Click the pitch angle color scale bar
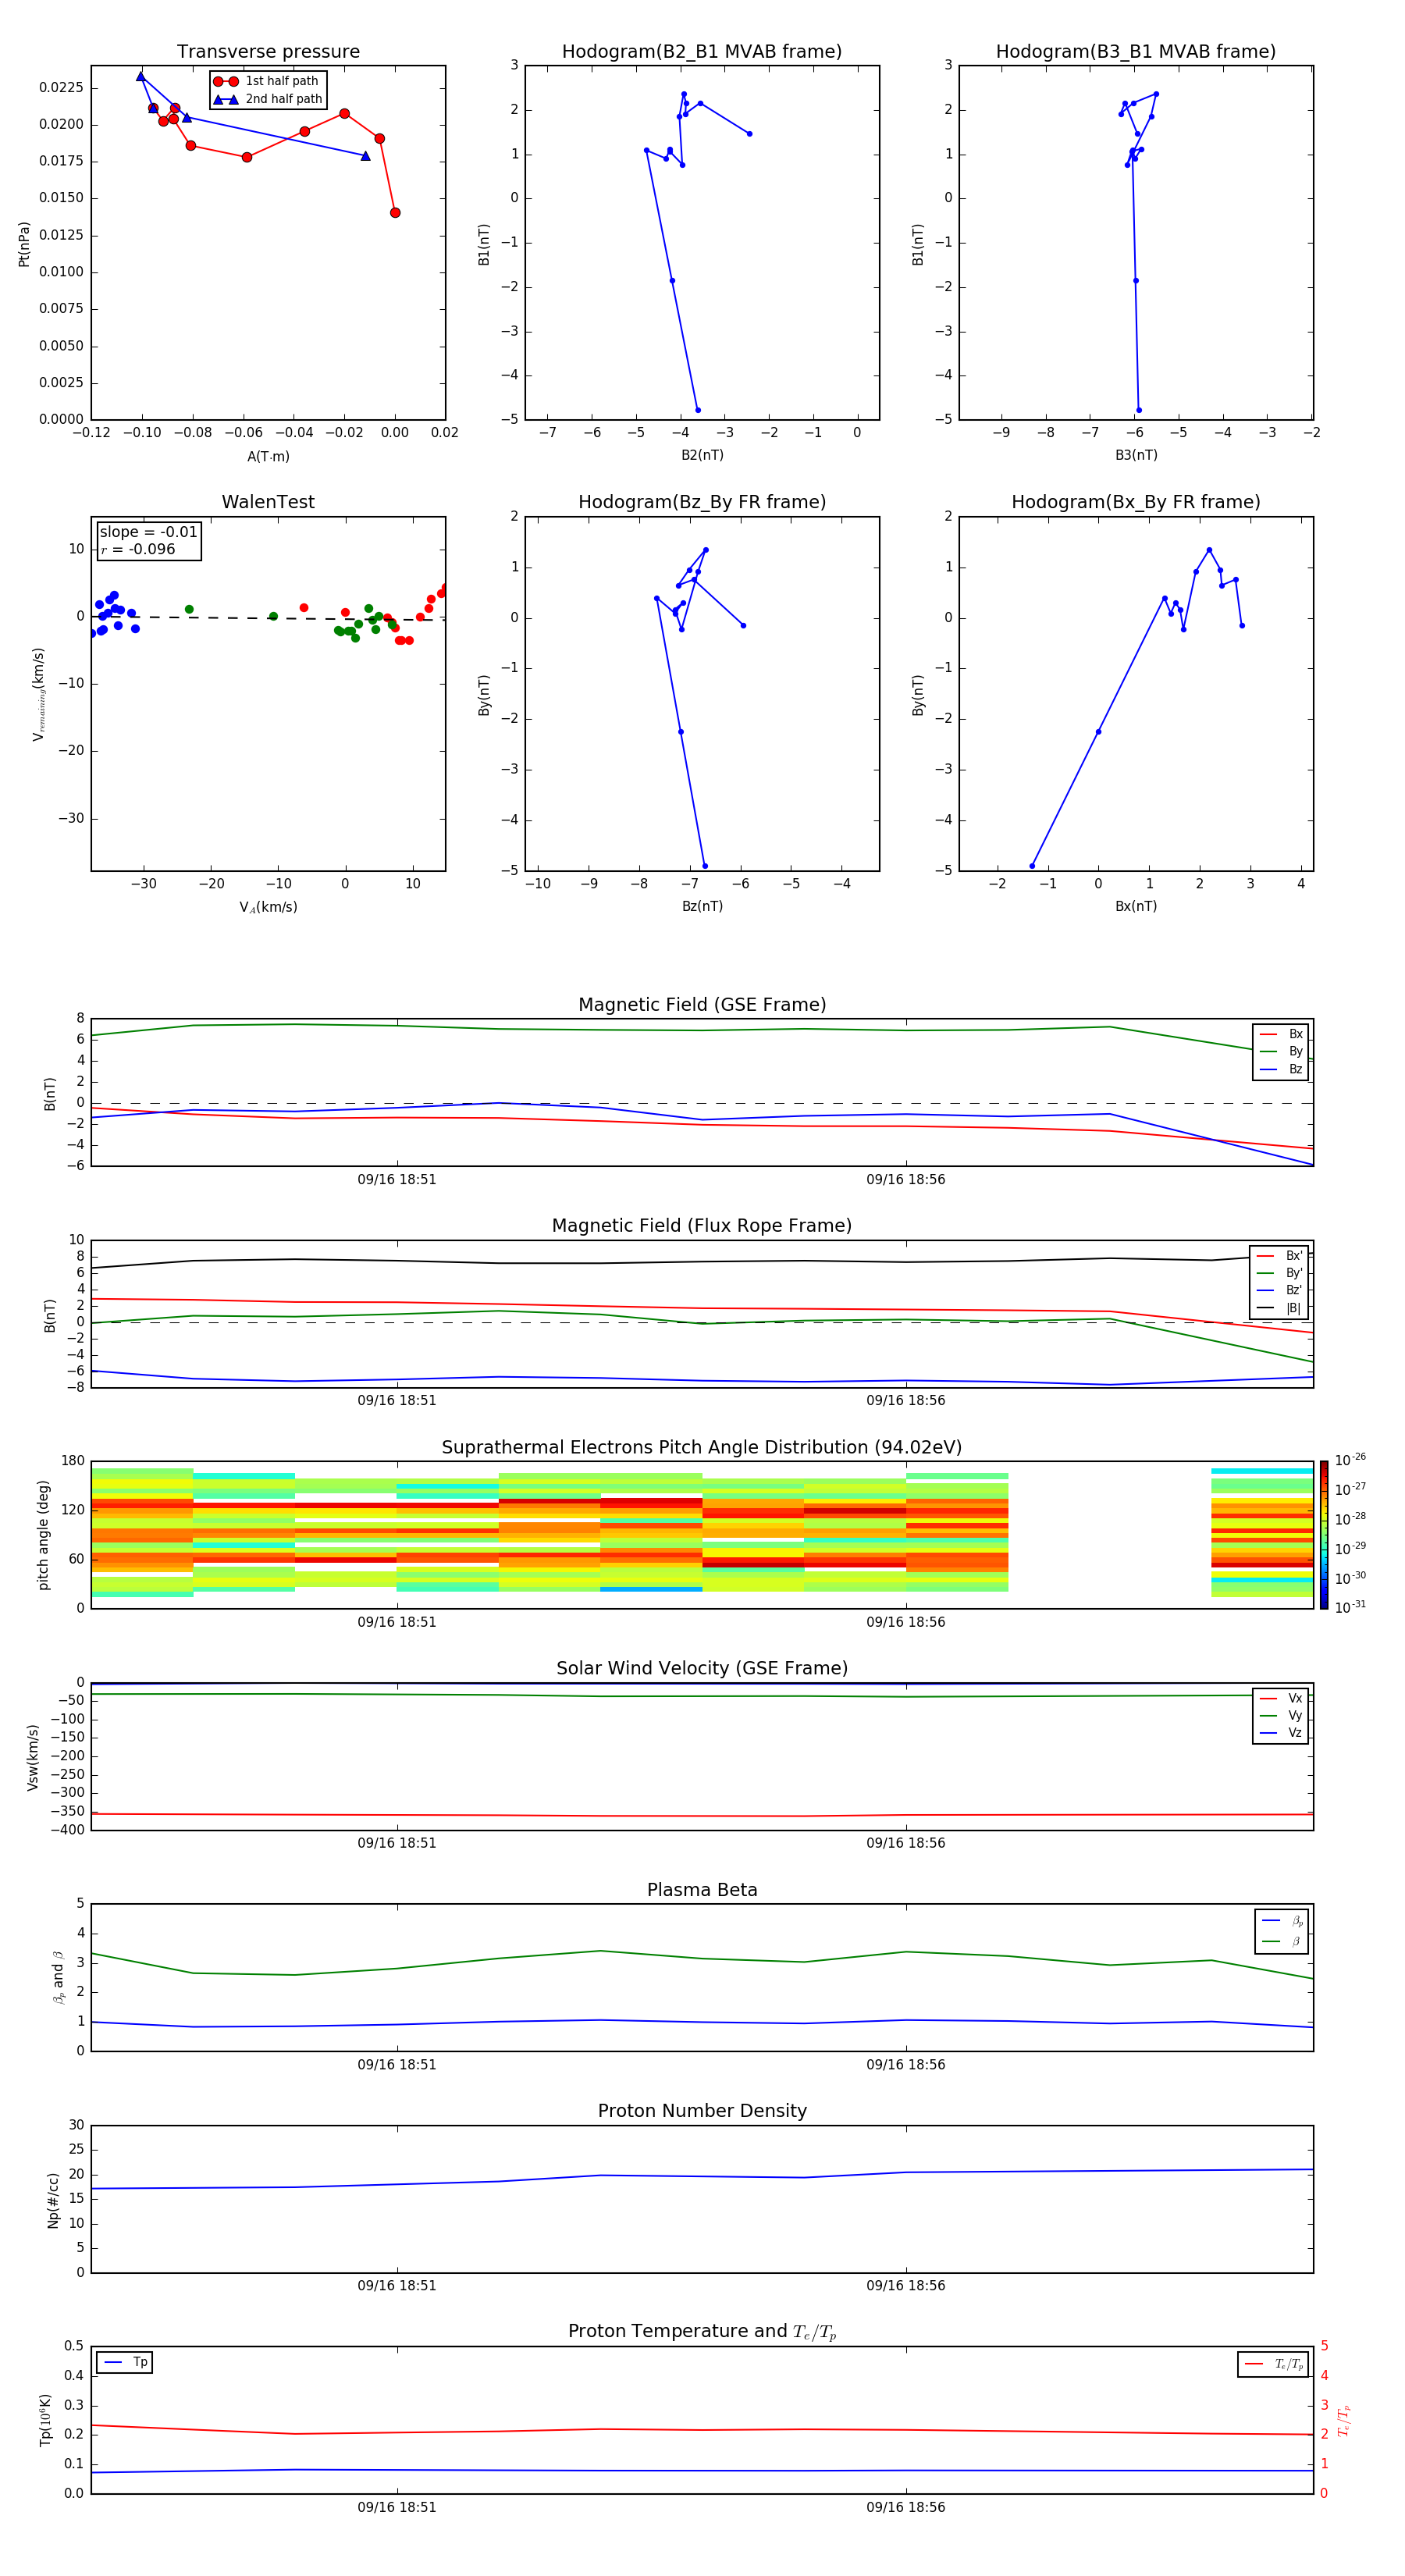The image size is (1405, 2576). click(x=1324, y=1535)
